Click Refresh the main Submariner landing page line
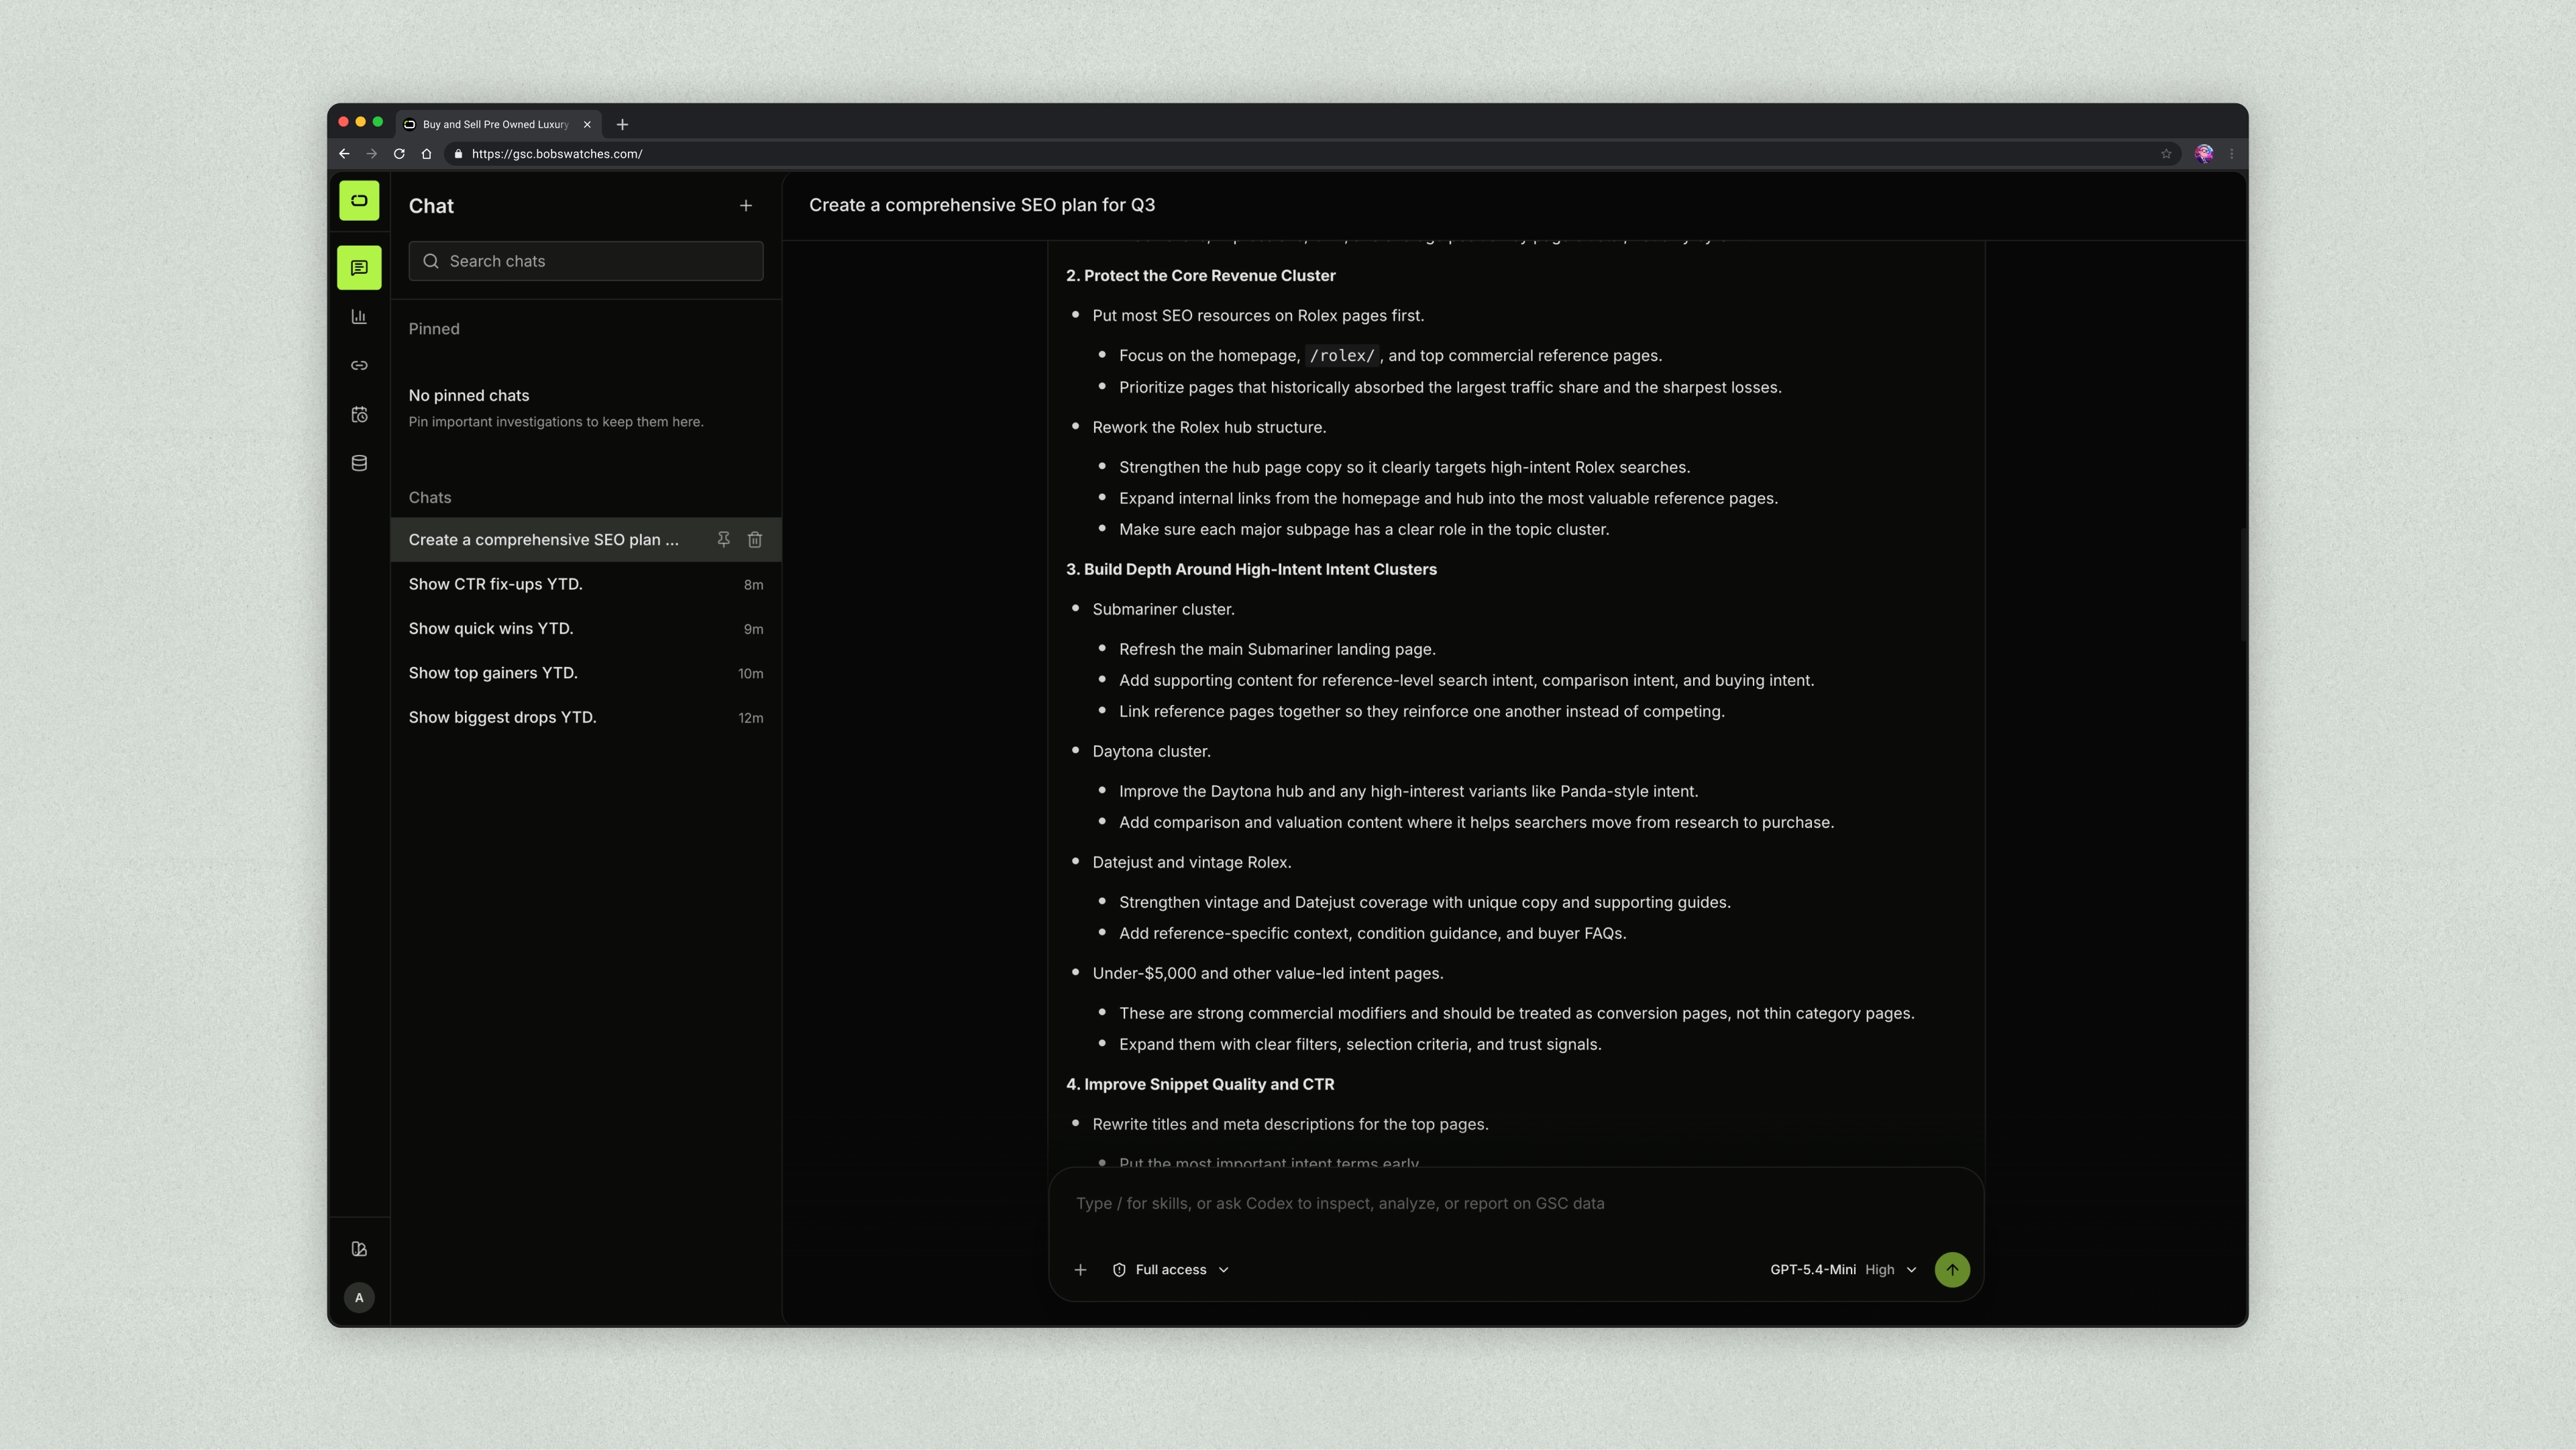Screen dimensions: 2576x1450 (x=1277, y=650)
